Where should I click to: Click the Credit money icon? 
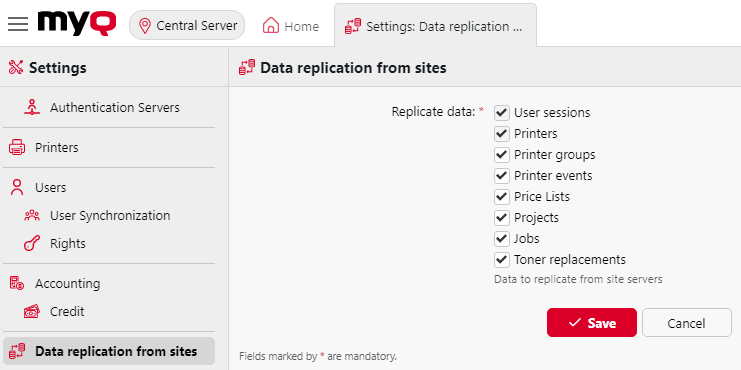[32, 312]
